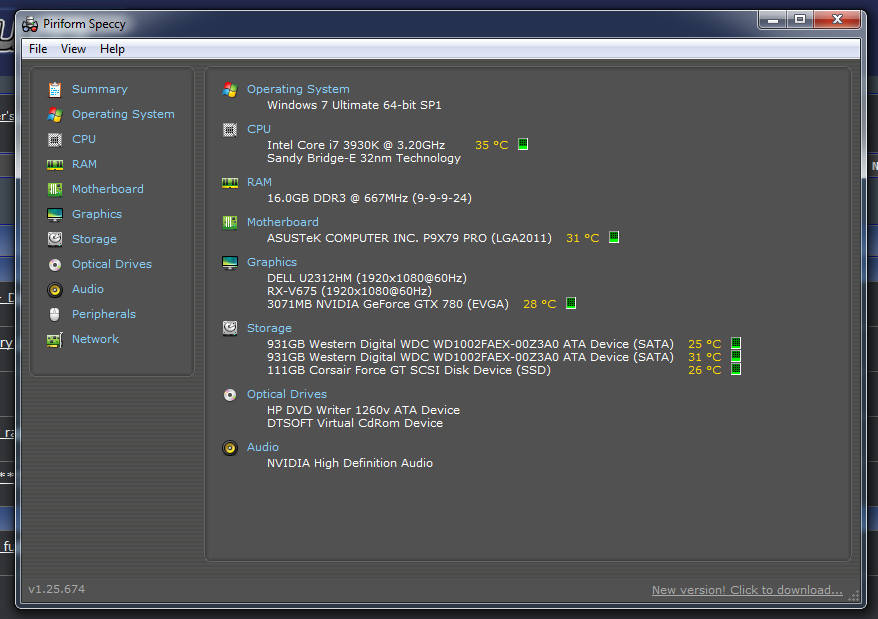Click the Storage hard drive icon in sidebar

click(55, 239)
